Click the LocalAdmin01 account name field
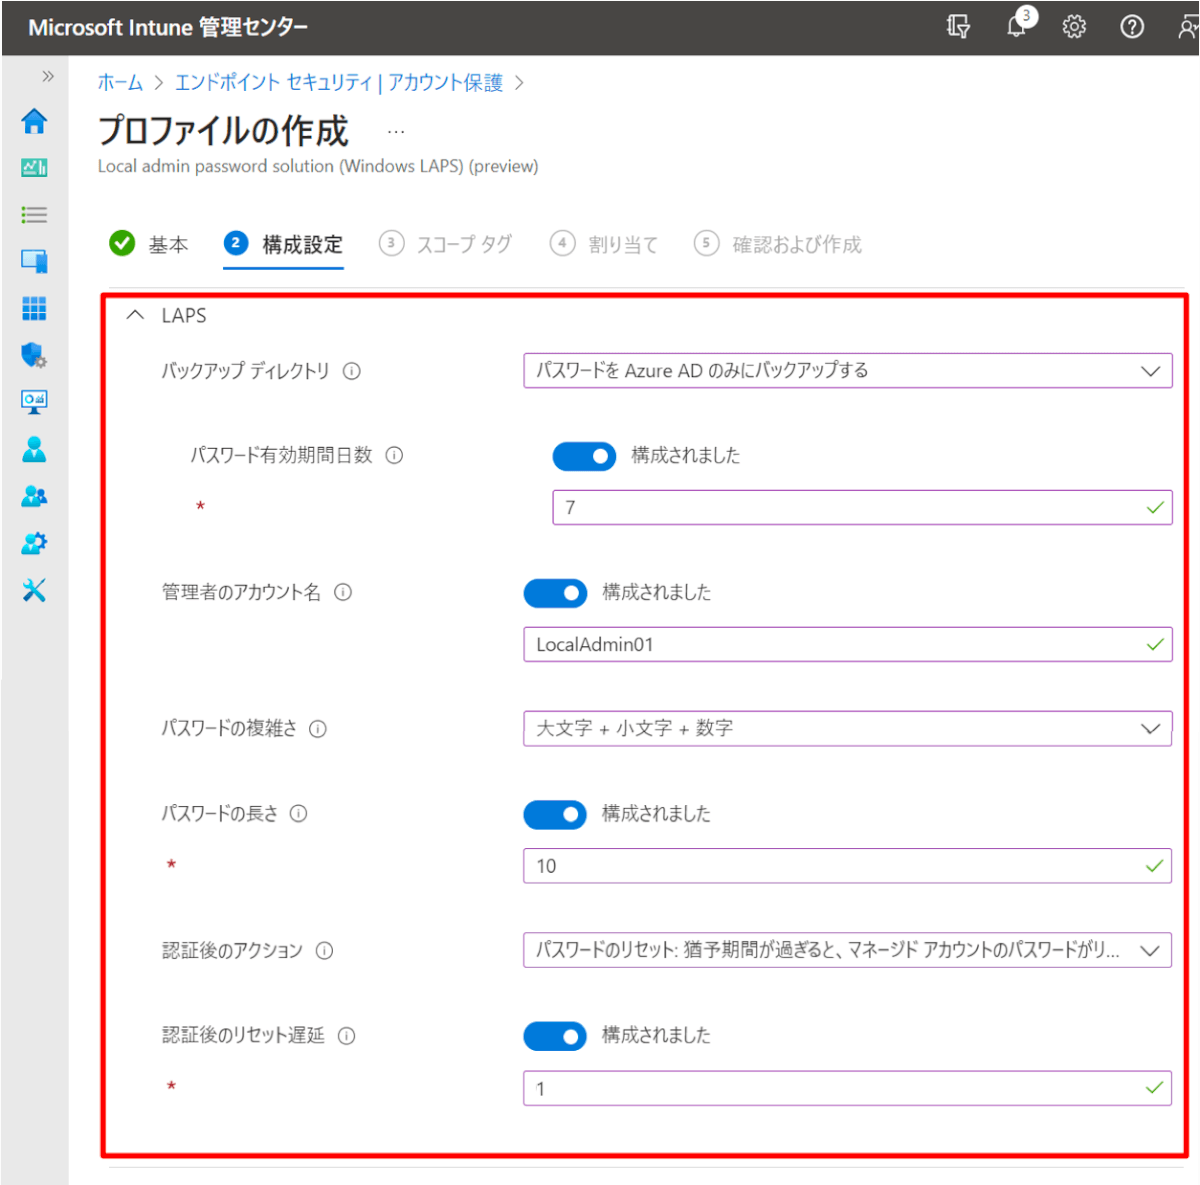This screenshot has height=1185, width=1200. [847, 644]
